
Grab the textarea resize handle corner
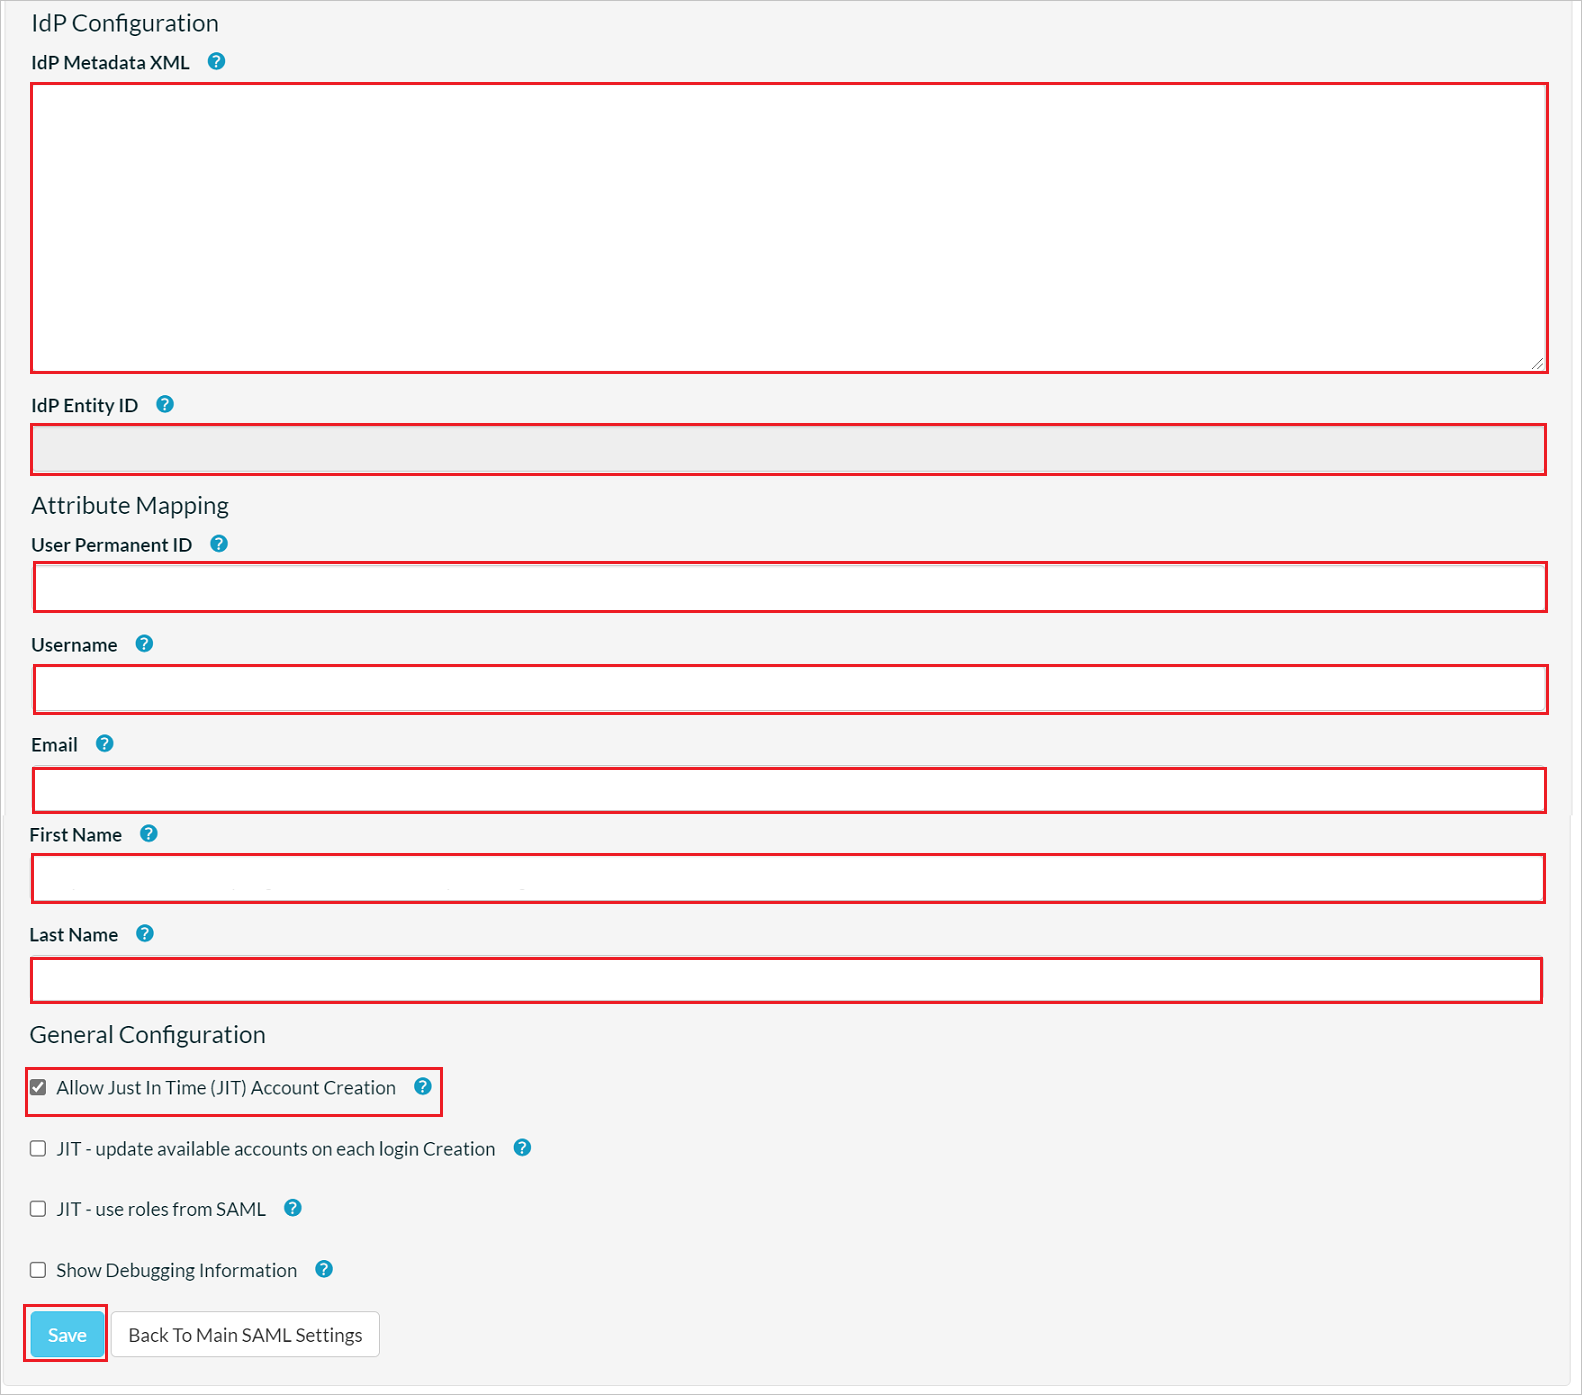tap(1537, 363)
